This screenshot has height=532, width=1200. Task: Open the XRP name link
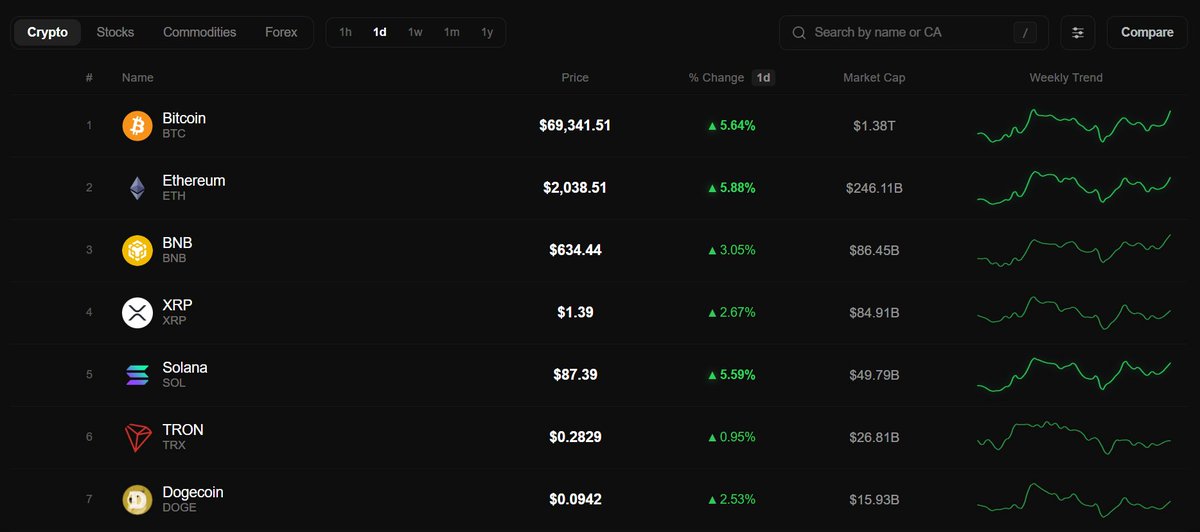click(177, 305)
